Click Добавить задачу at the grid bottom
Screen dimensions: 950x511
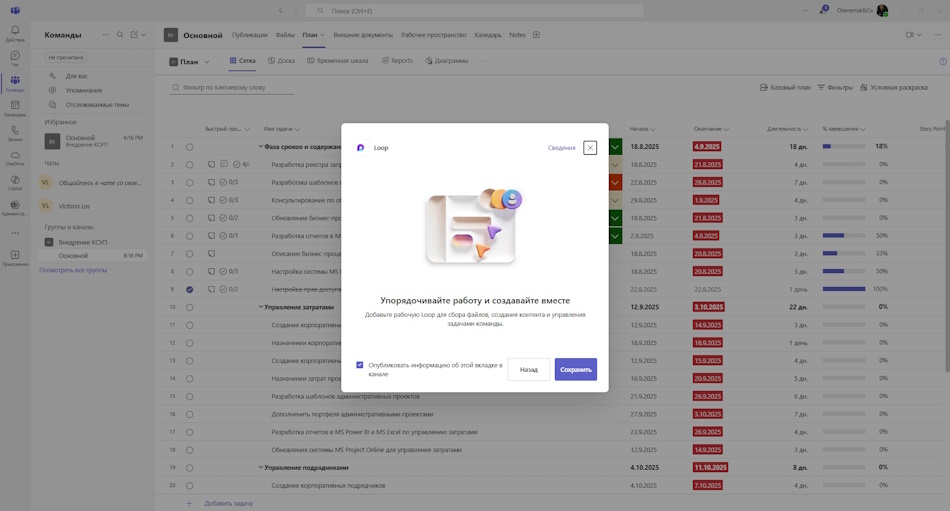tap(228, 503)
